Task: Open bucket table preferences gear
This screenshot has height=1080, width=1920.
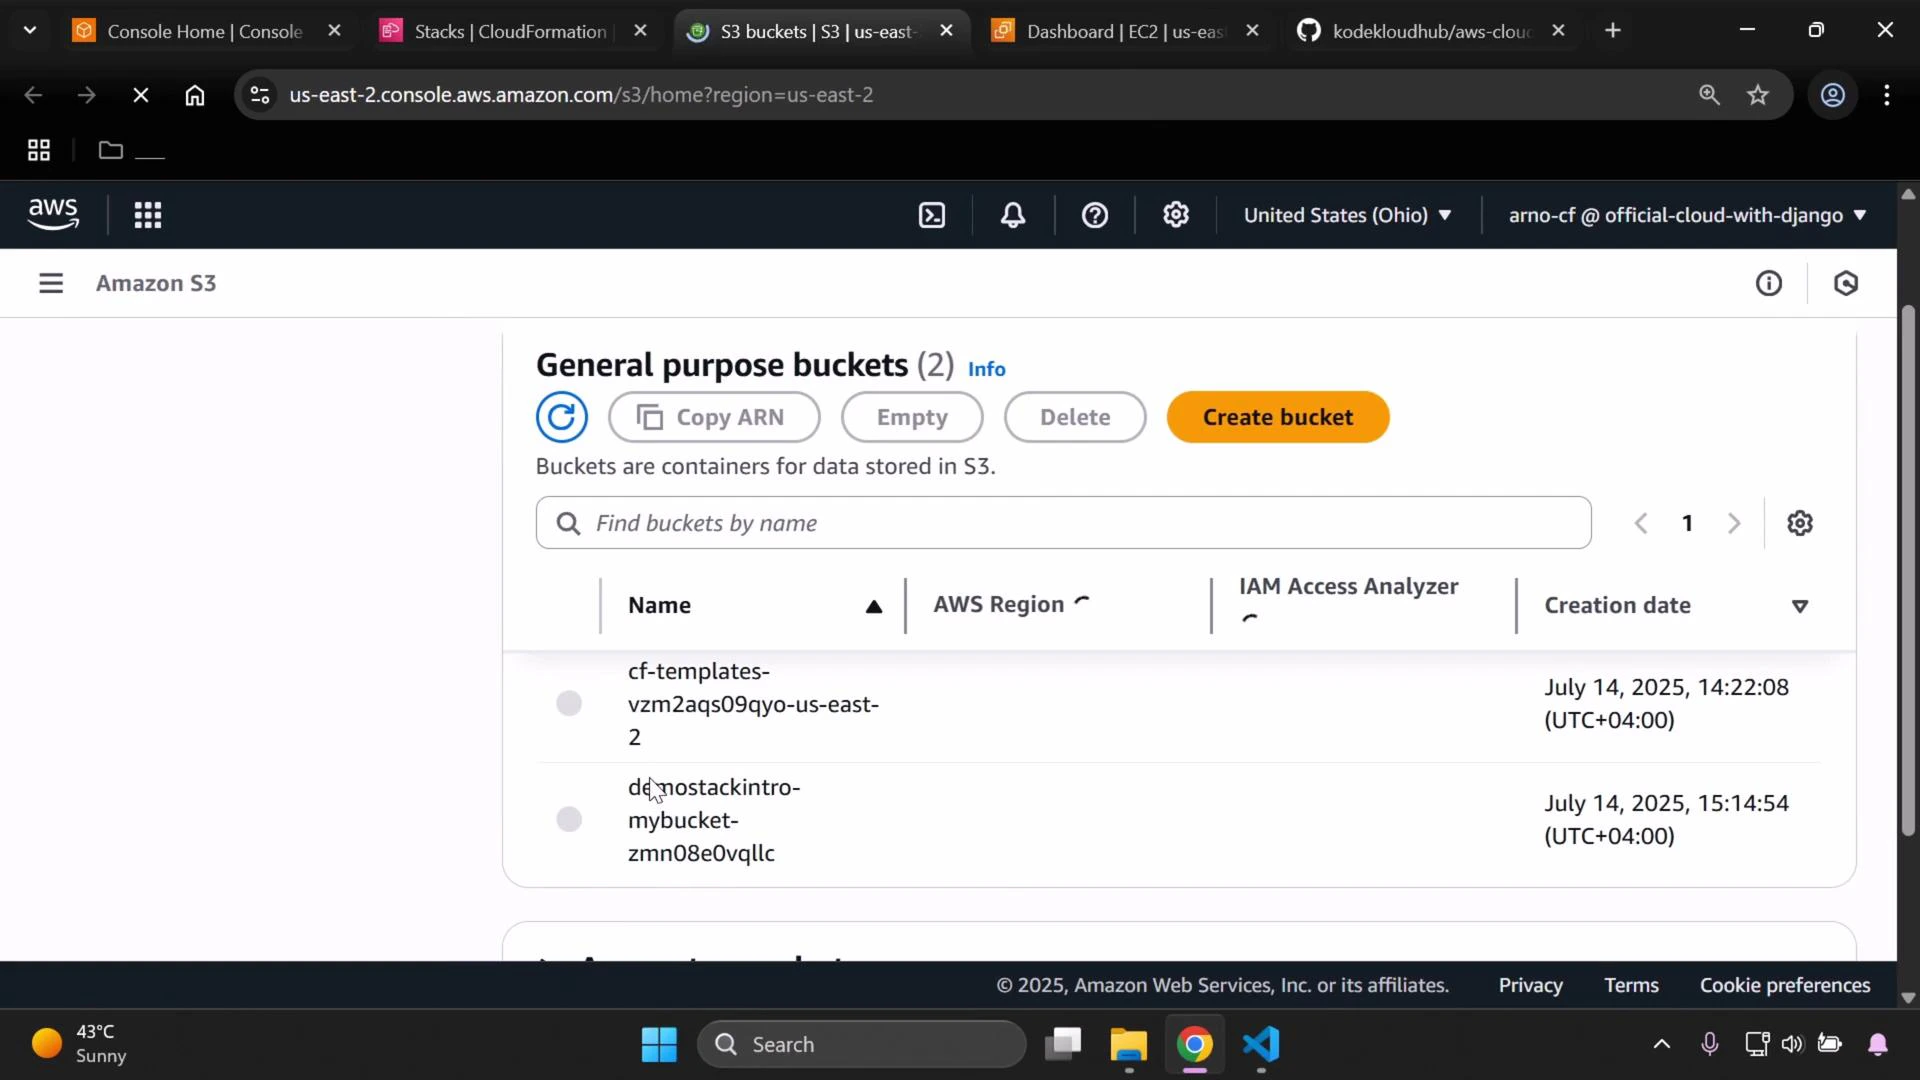Action: (x=1800, y=522)
